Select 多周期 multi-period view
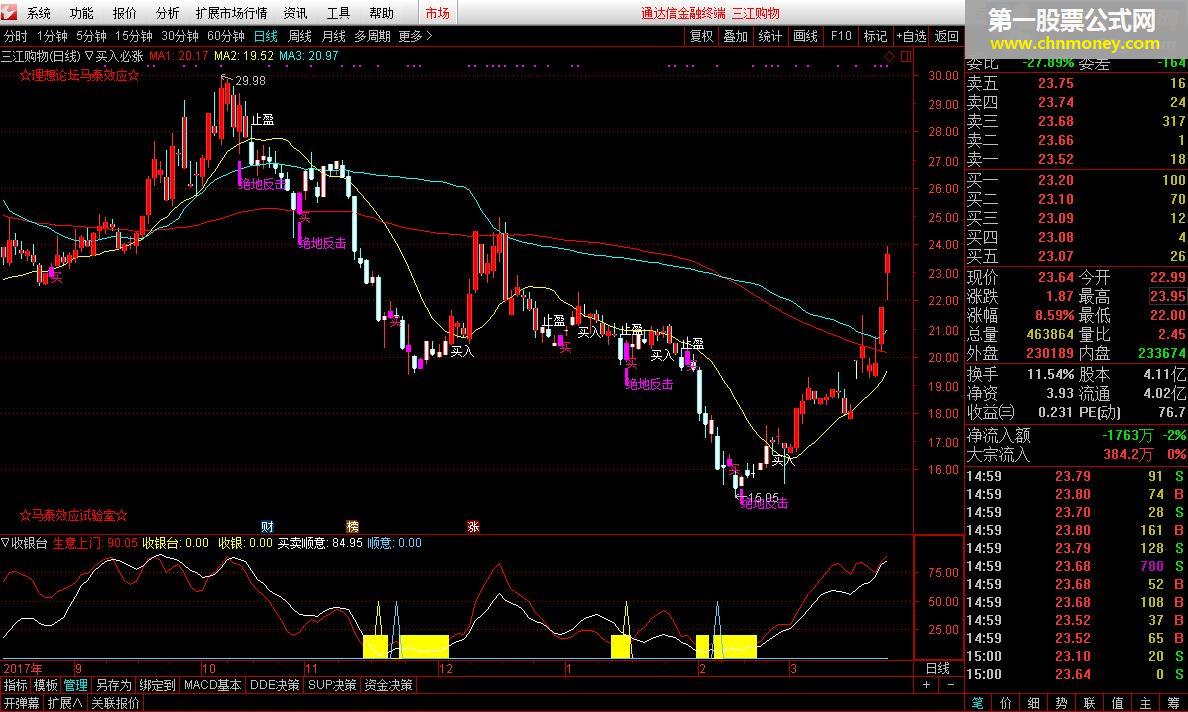This screenshot has height=712, width=1188. (373, 36)
